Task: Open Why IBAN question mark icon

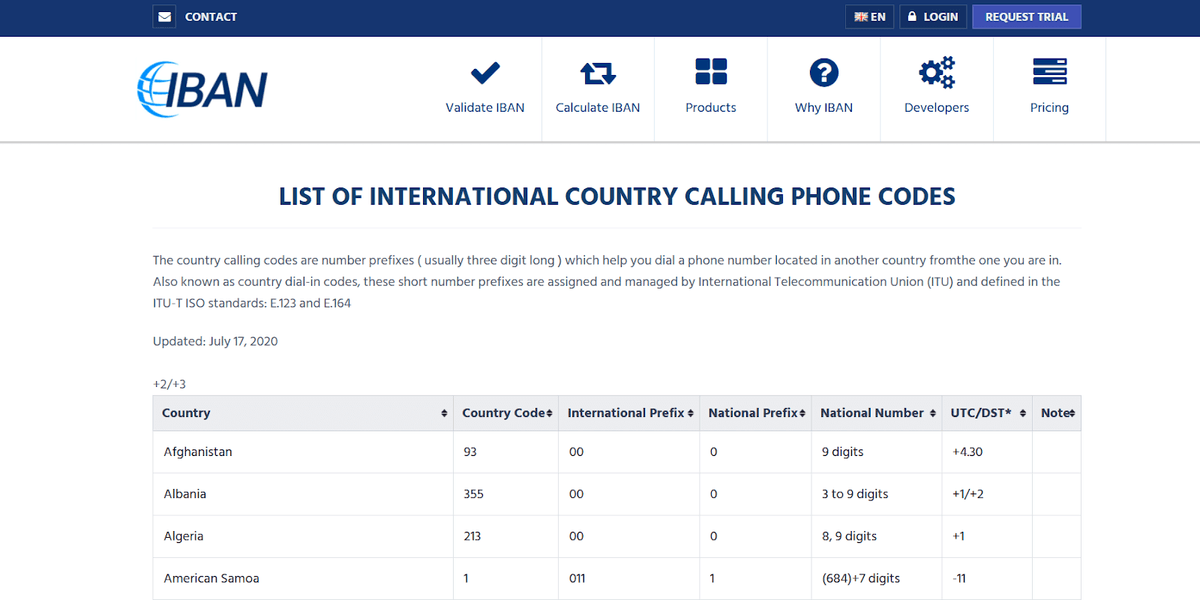Action: [x=823, y=72]
